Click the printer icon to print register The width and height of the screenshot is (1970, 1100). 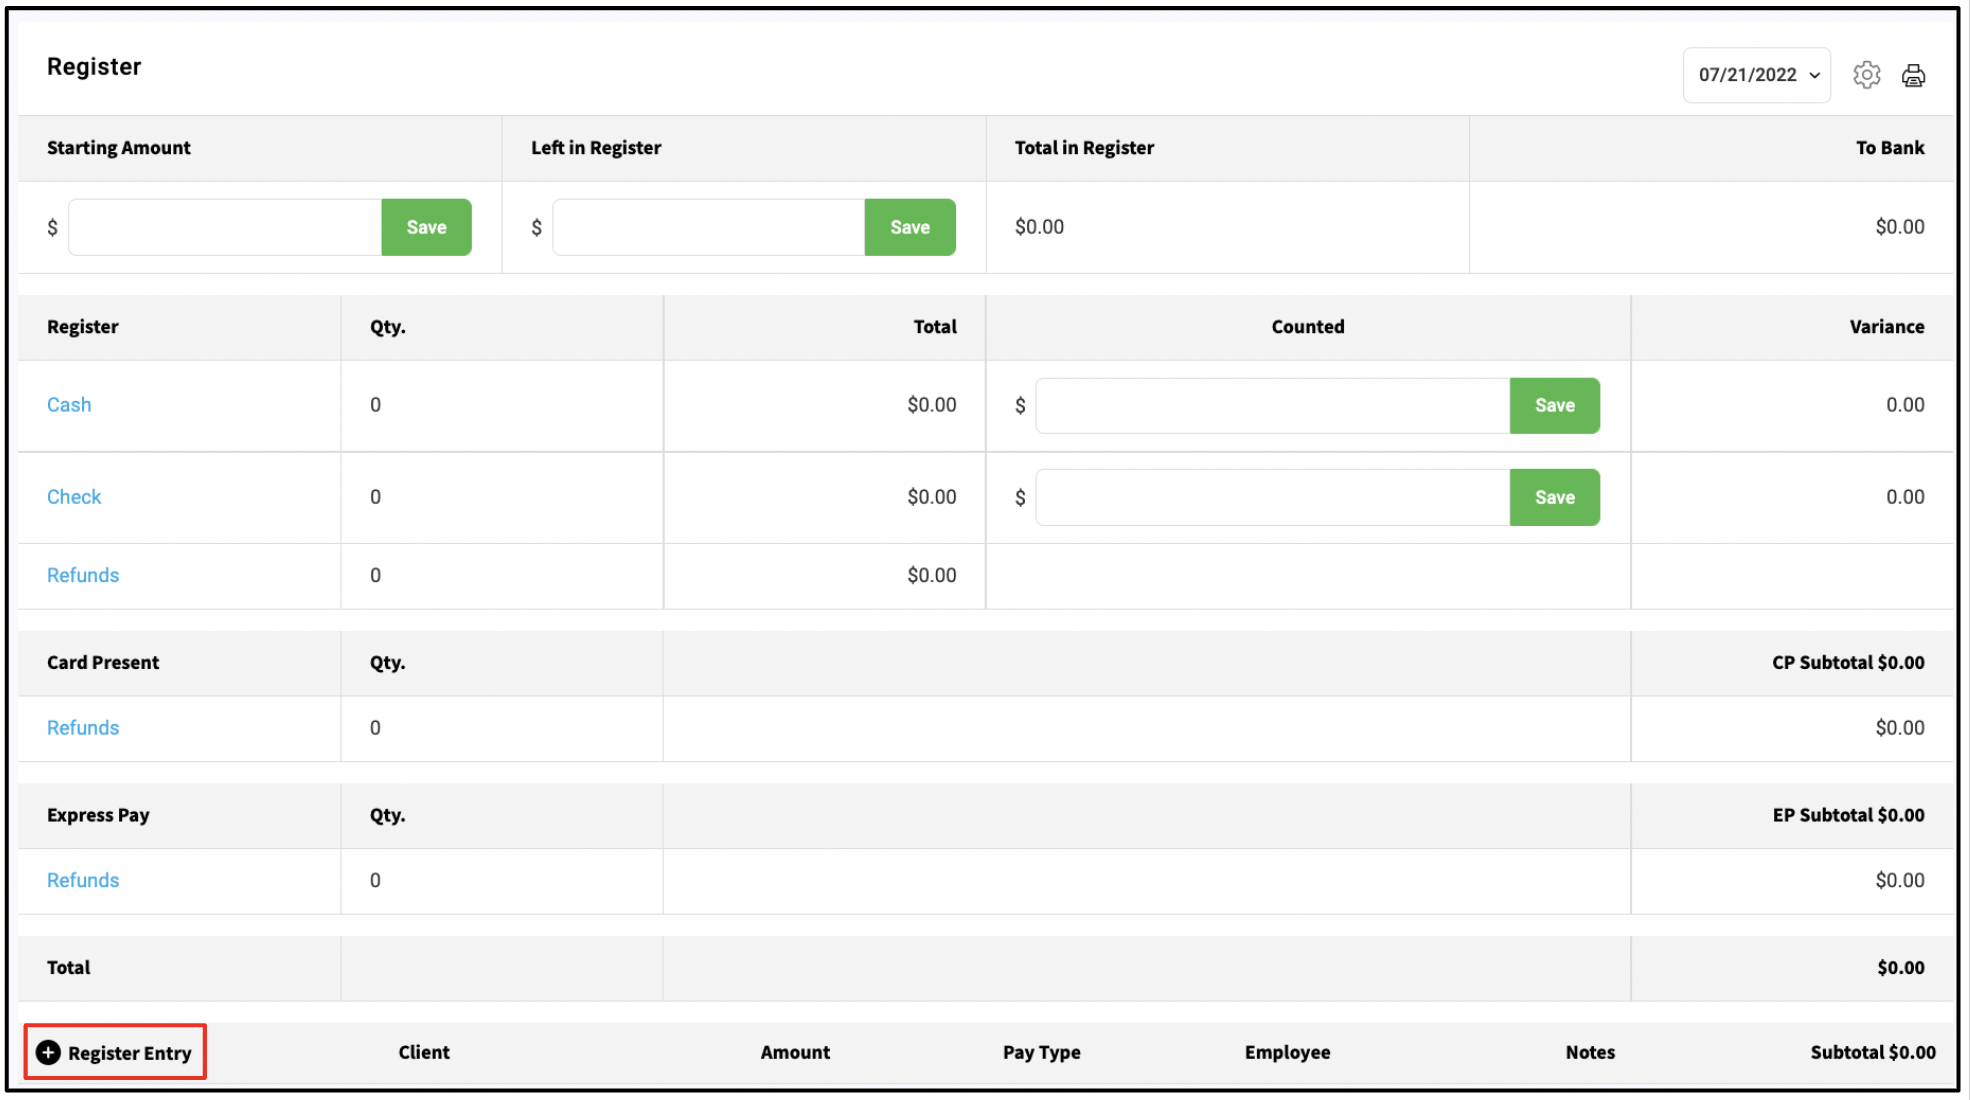click(1913, 75)
